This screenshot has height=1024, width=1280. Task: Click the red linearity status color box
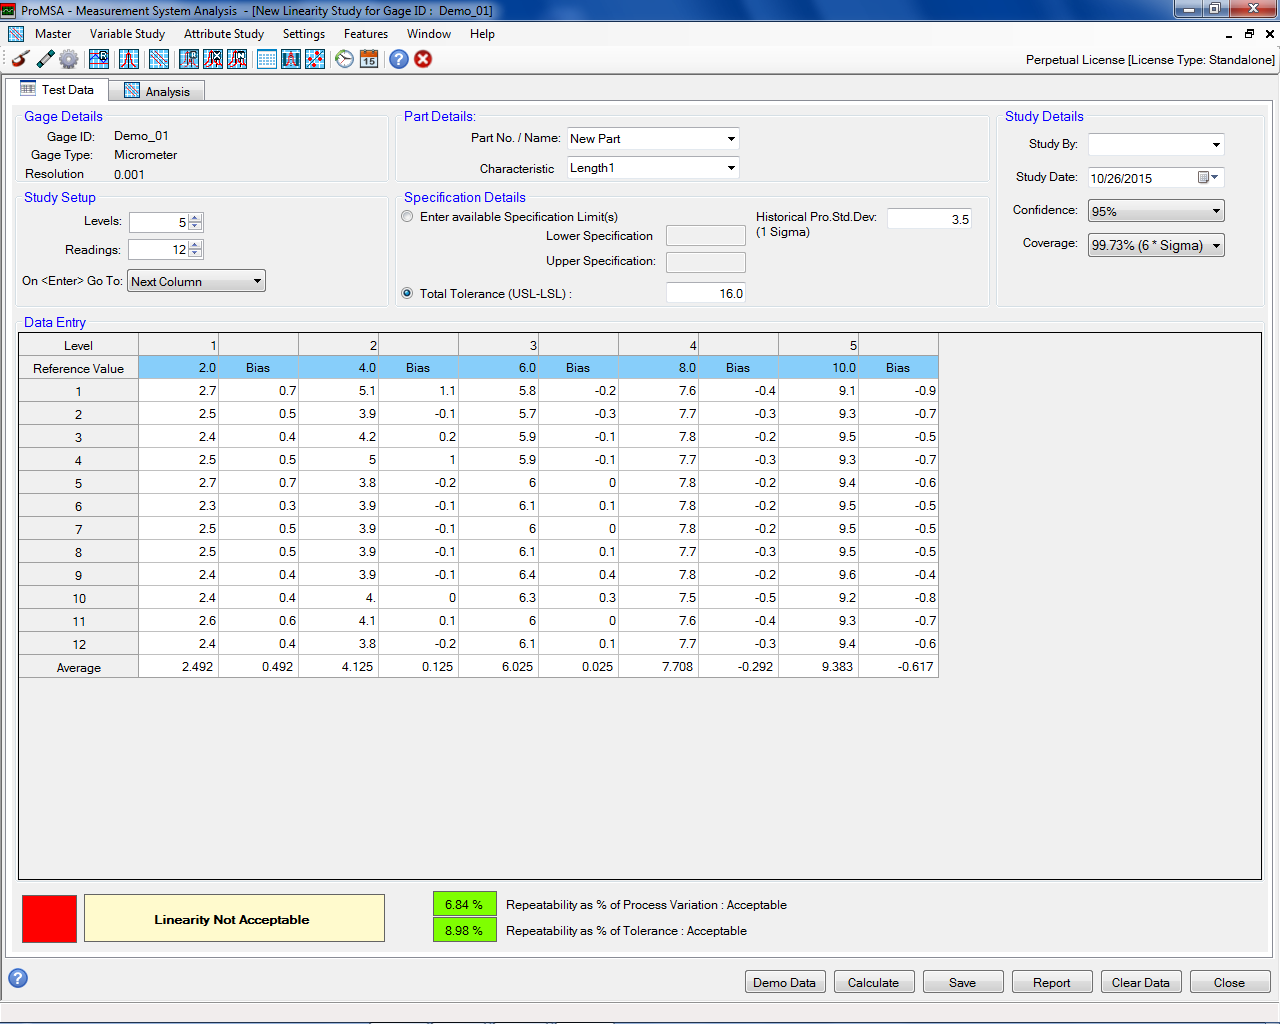pos(49,919)
